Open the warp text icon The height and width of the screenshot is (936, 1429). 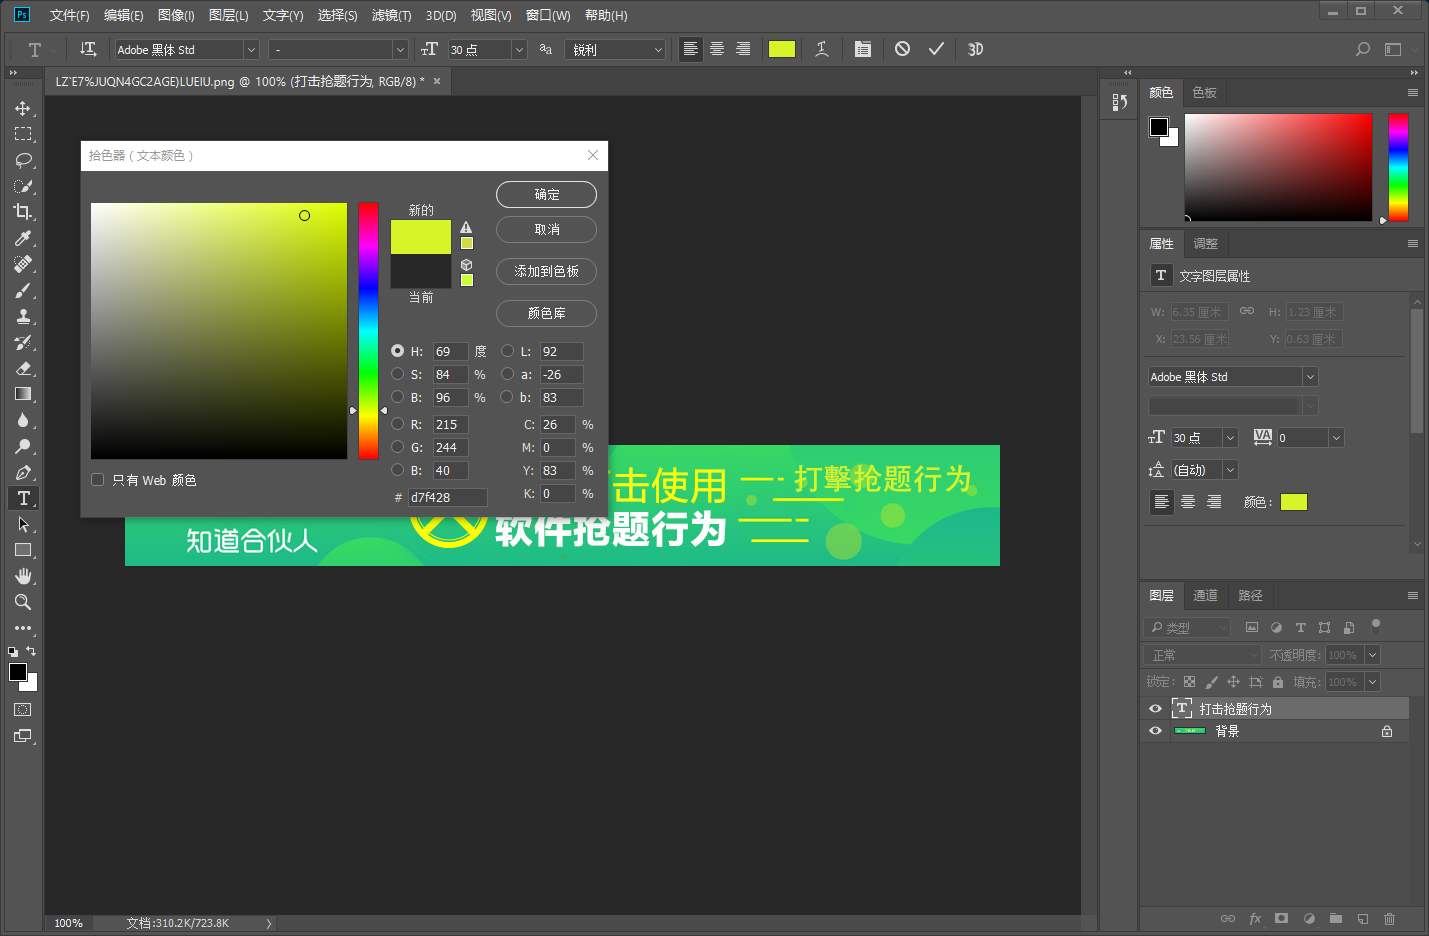tap(822, 49)
